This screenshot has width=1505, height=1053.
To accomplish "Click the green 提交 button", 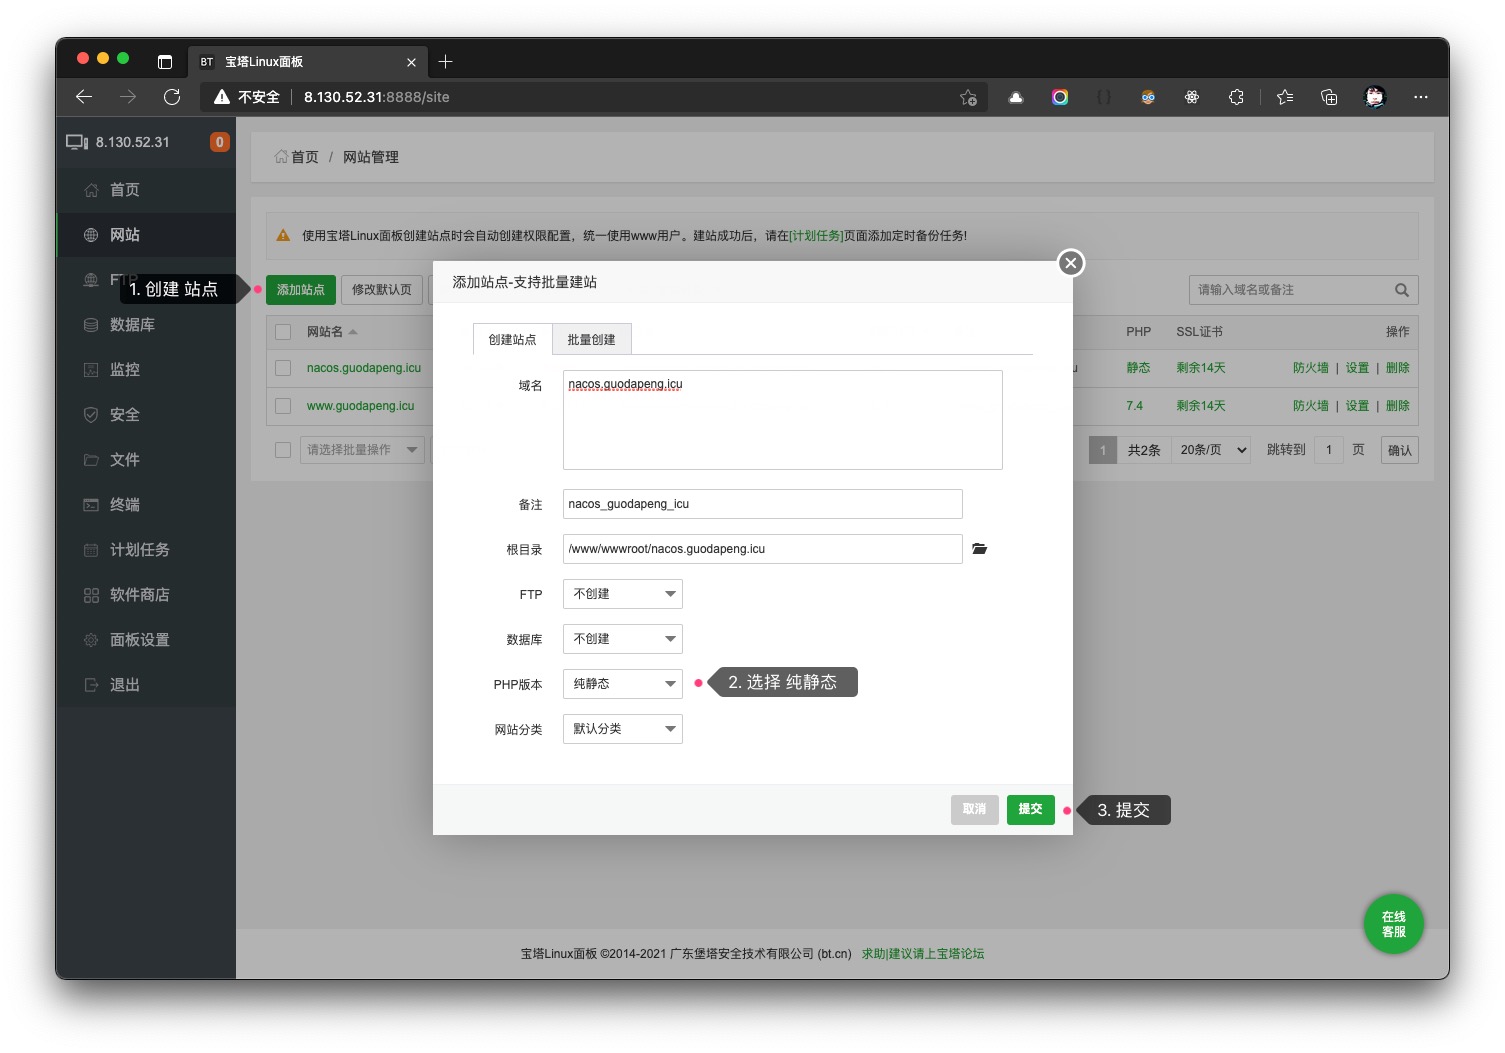I will tap(1030, 809).
